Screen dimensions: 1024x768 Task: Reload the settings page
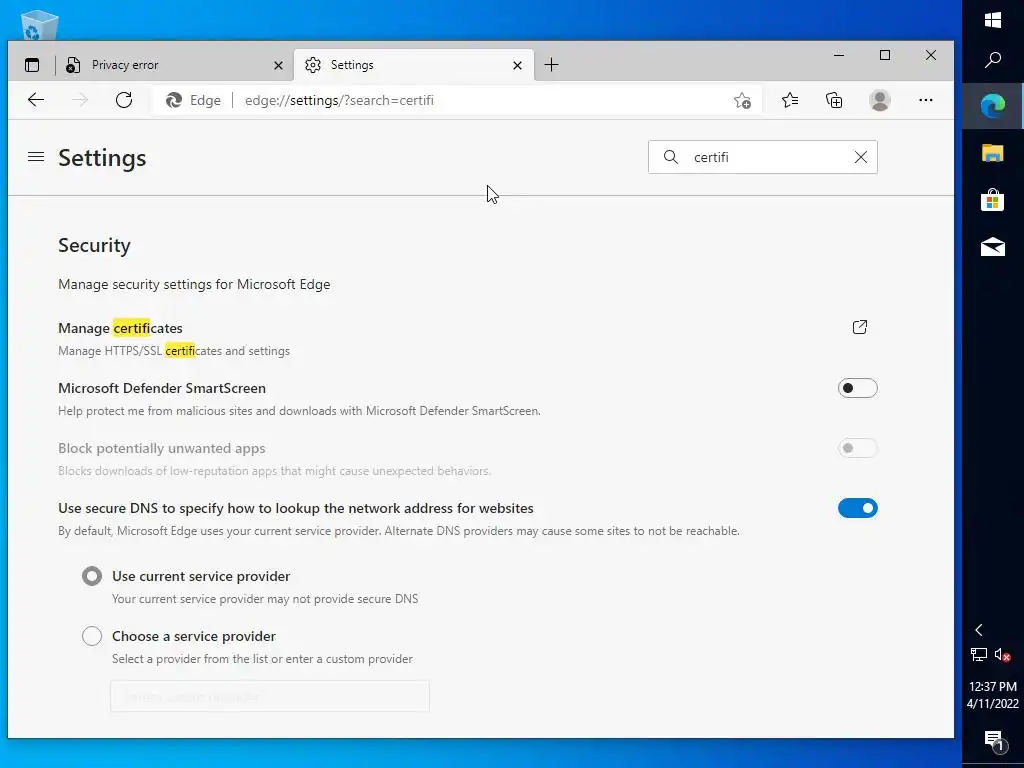tap(124, 100)
